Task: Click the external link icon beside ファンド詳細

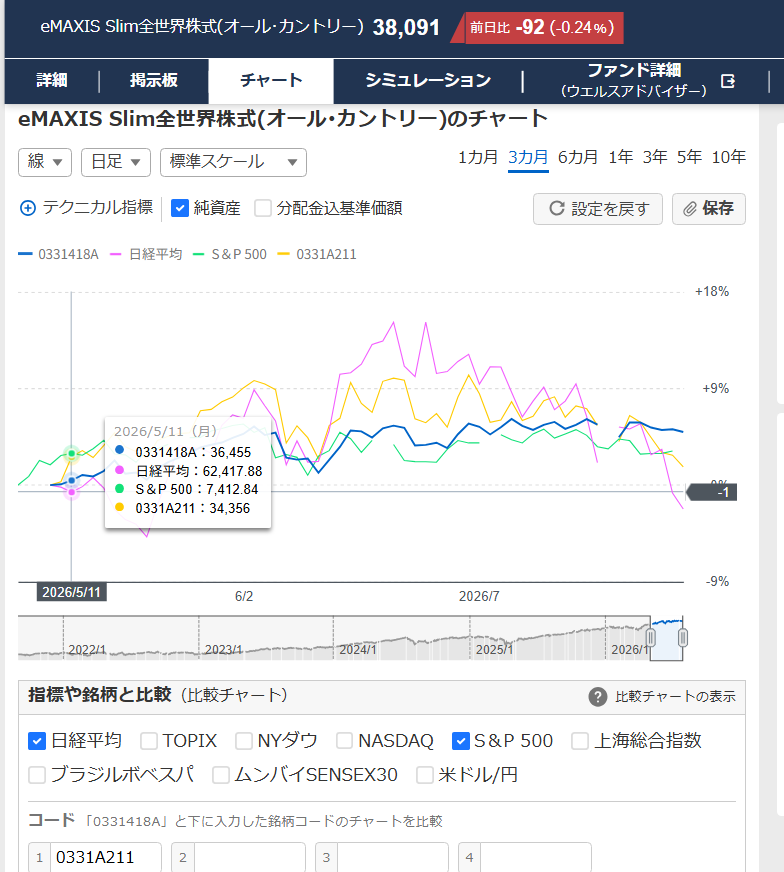Action: point(727,81)
